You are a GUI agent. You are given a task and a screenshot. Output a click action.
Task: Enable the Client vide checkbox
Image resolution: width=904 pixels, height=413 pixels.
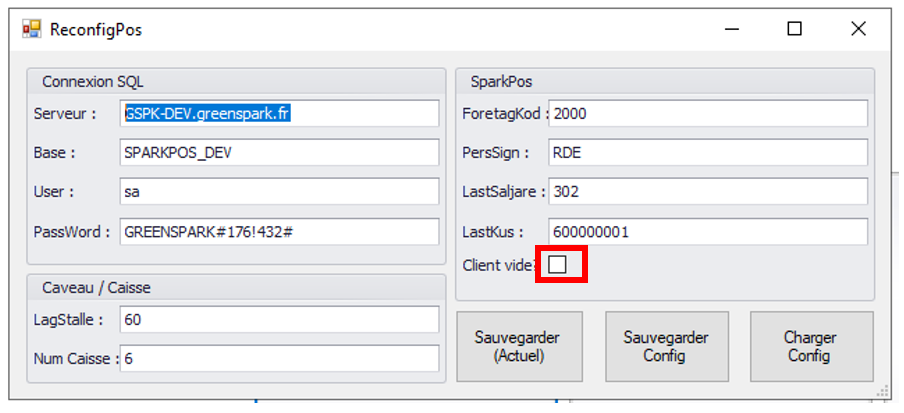click(558, 264)
